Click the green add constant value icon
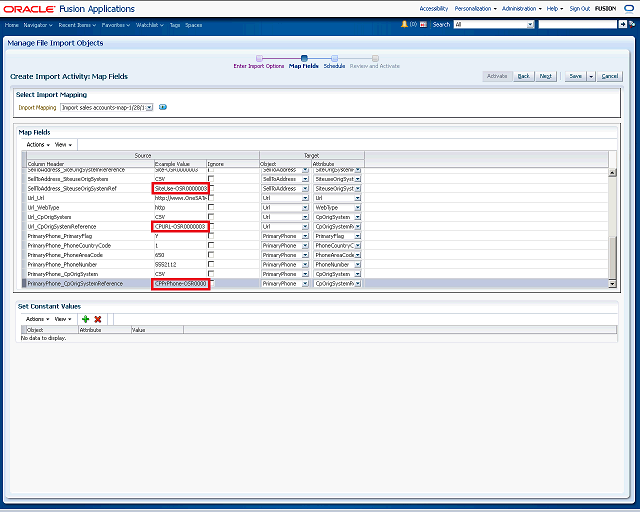This screenshot has height=512, width=640. click(85, 318)
